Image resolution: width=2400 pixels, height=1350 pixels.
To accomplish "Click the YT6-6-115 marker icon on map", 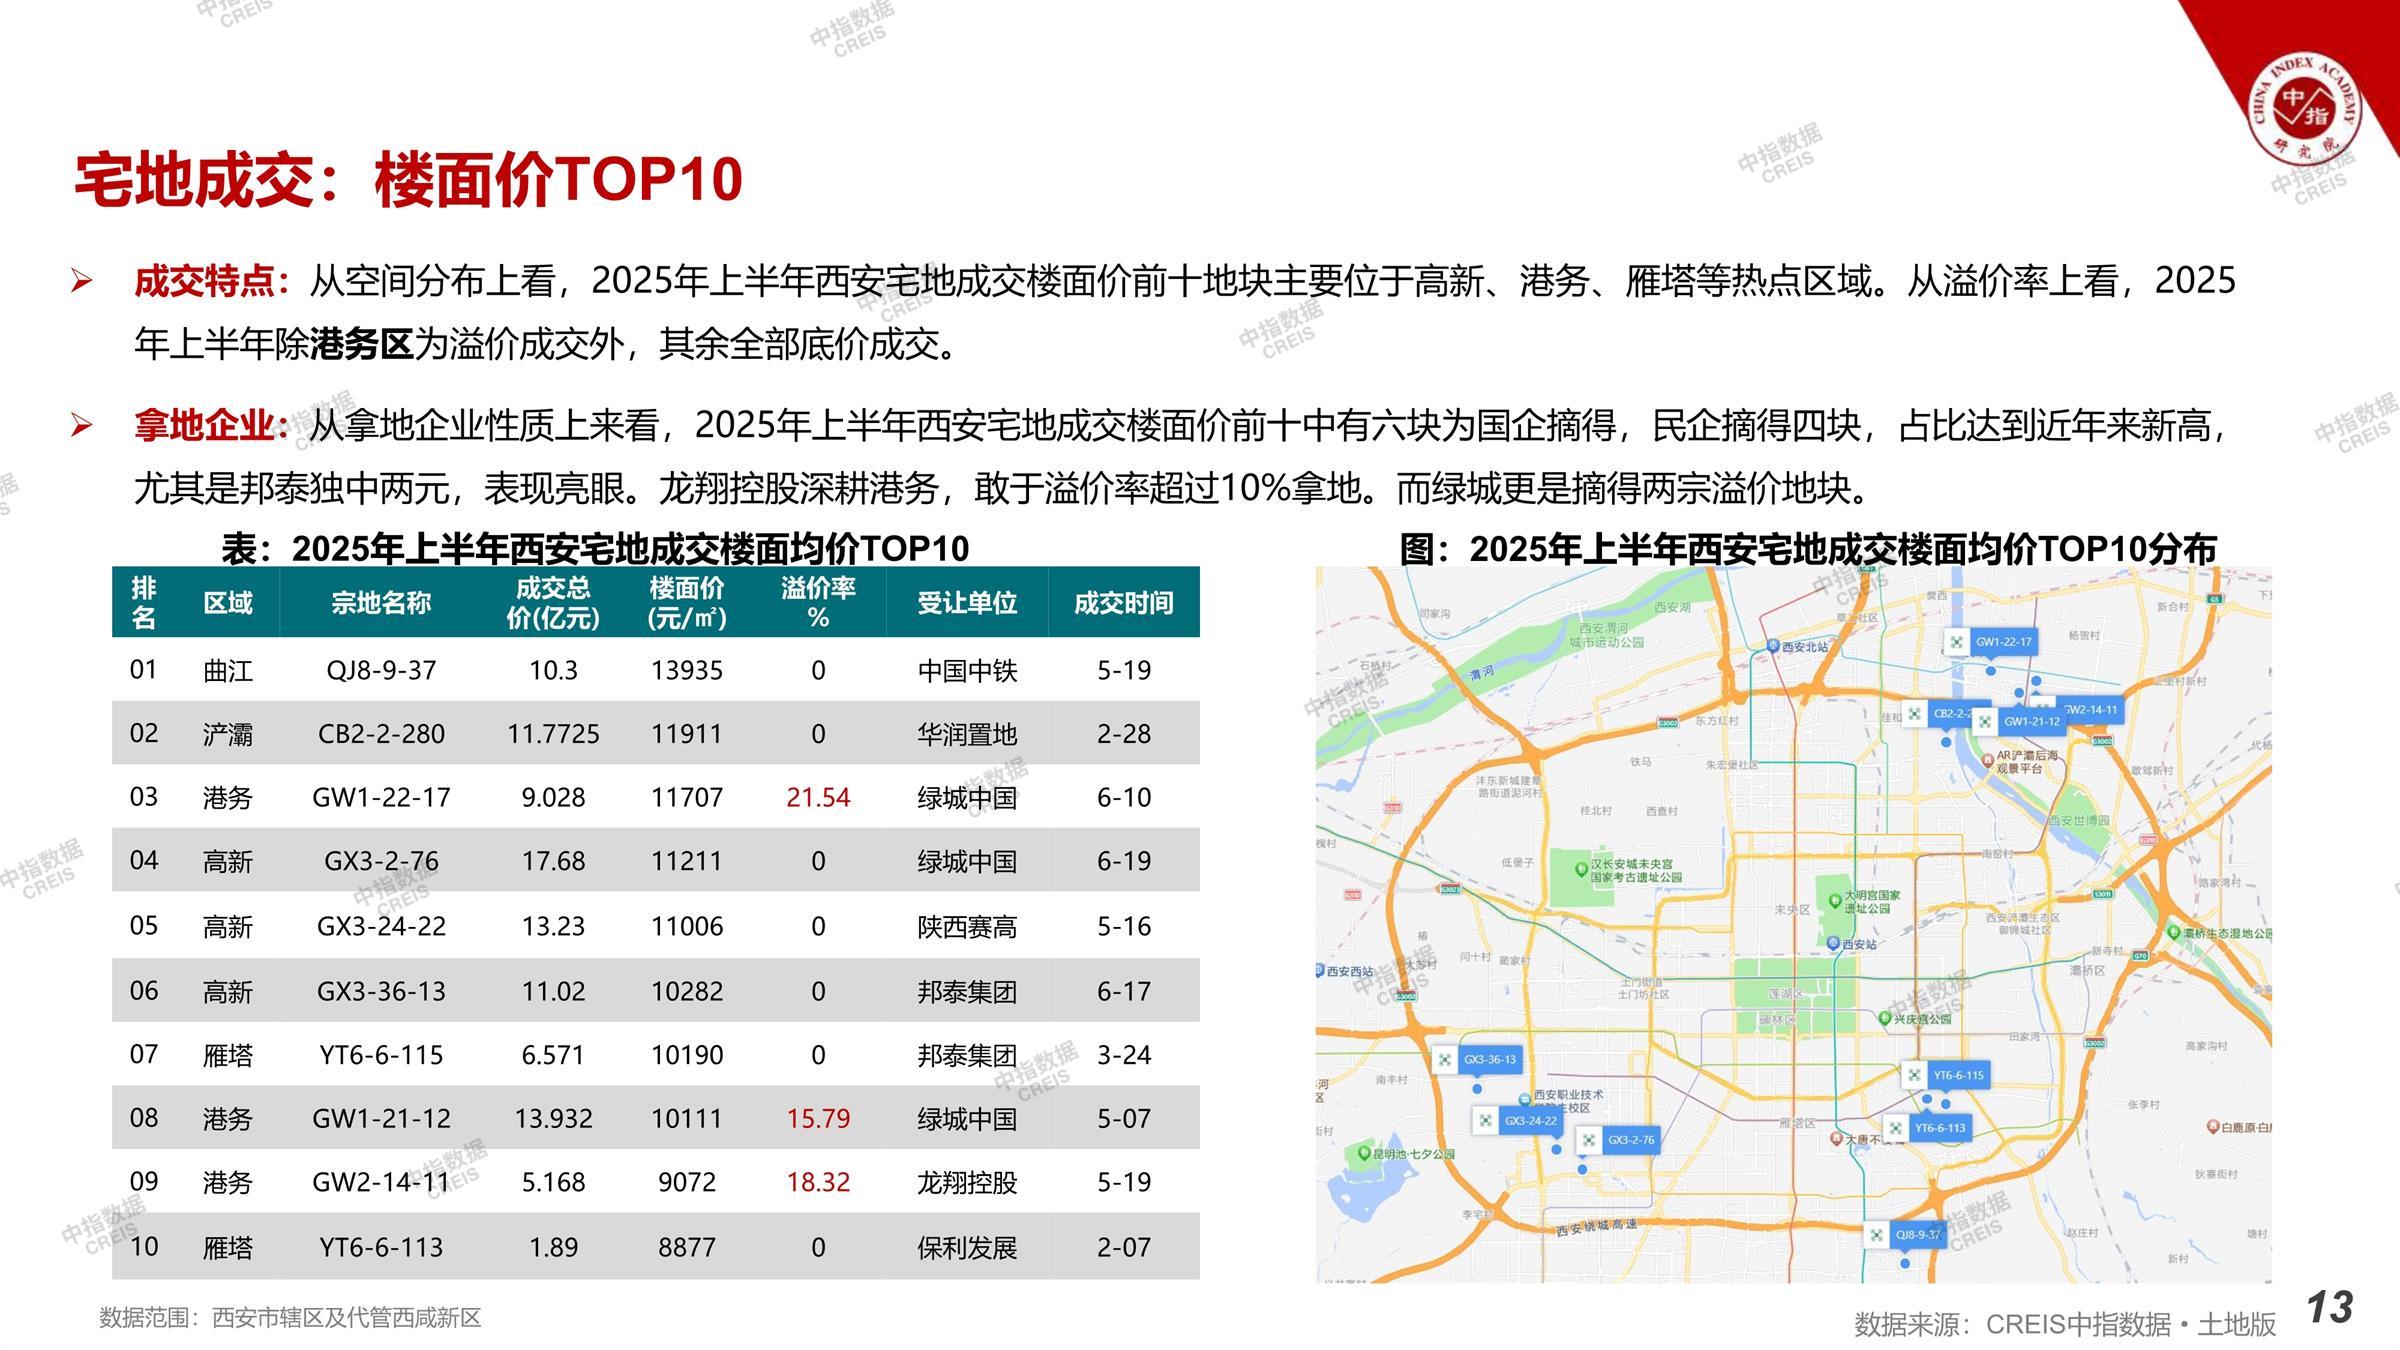I will (x=1914, y=1076).
